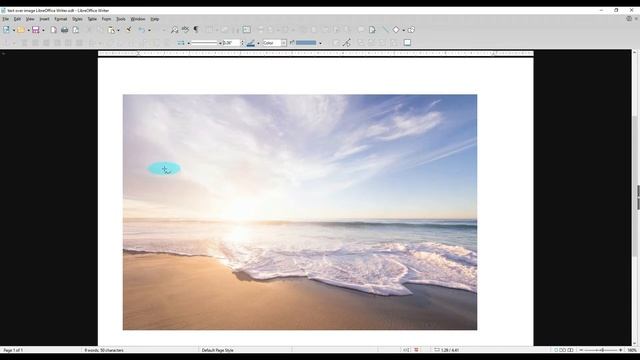Screen dimensions: 640x360
Task: Click rightmost icon on drawing toolbar
Action: [407, 42]
